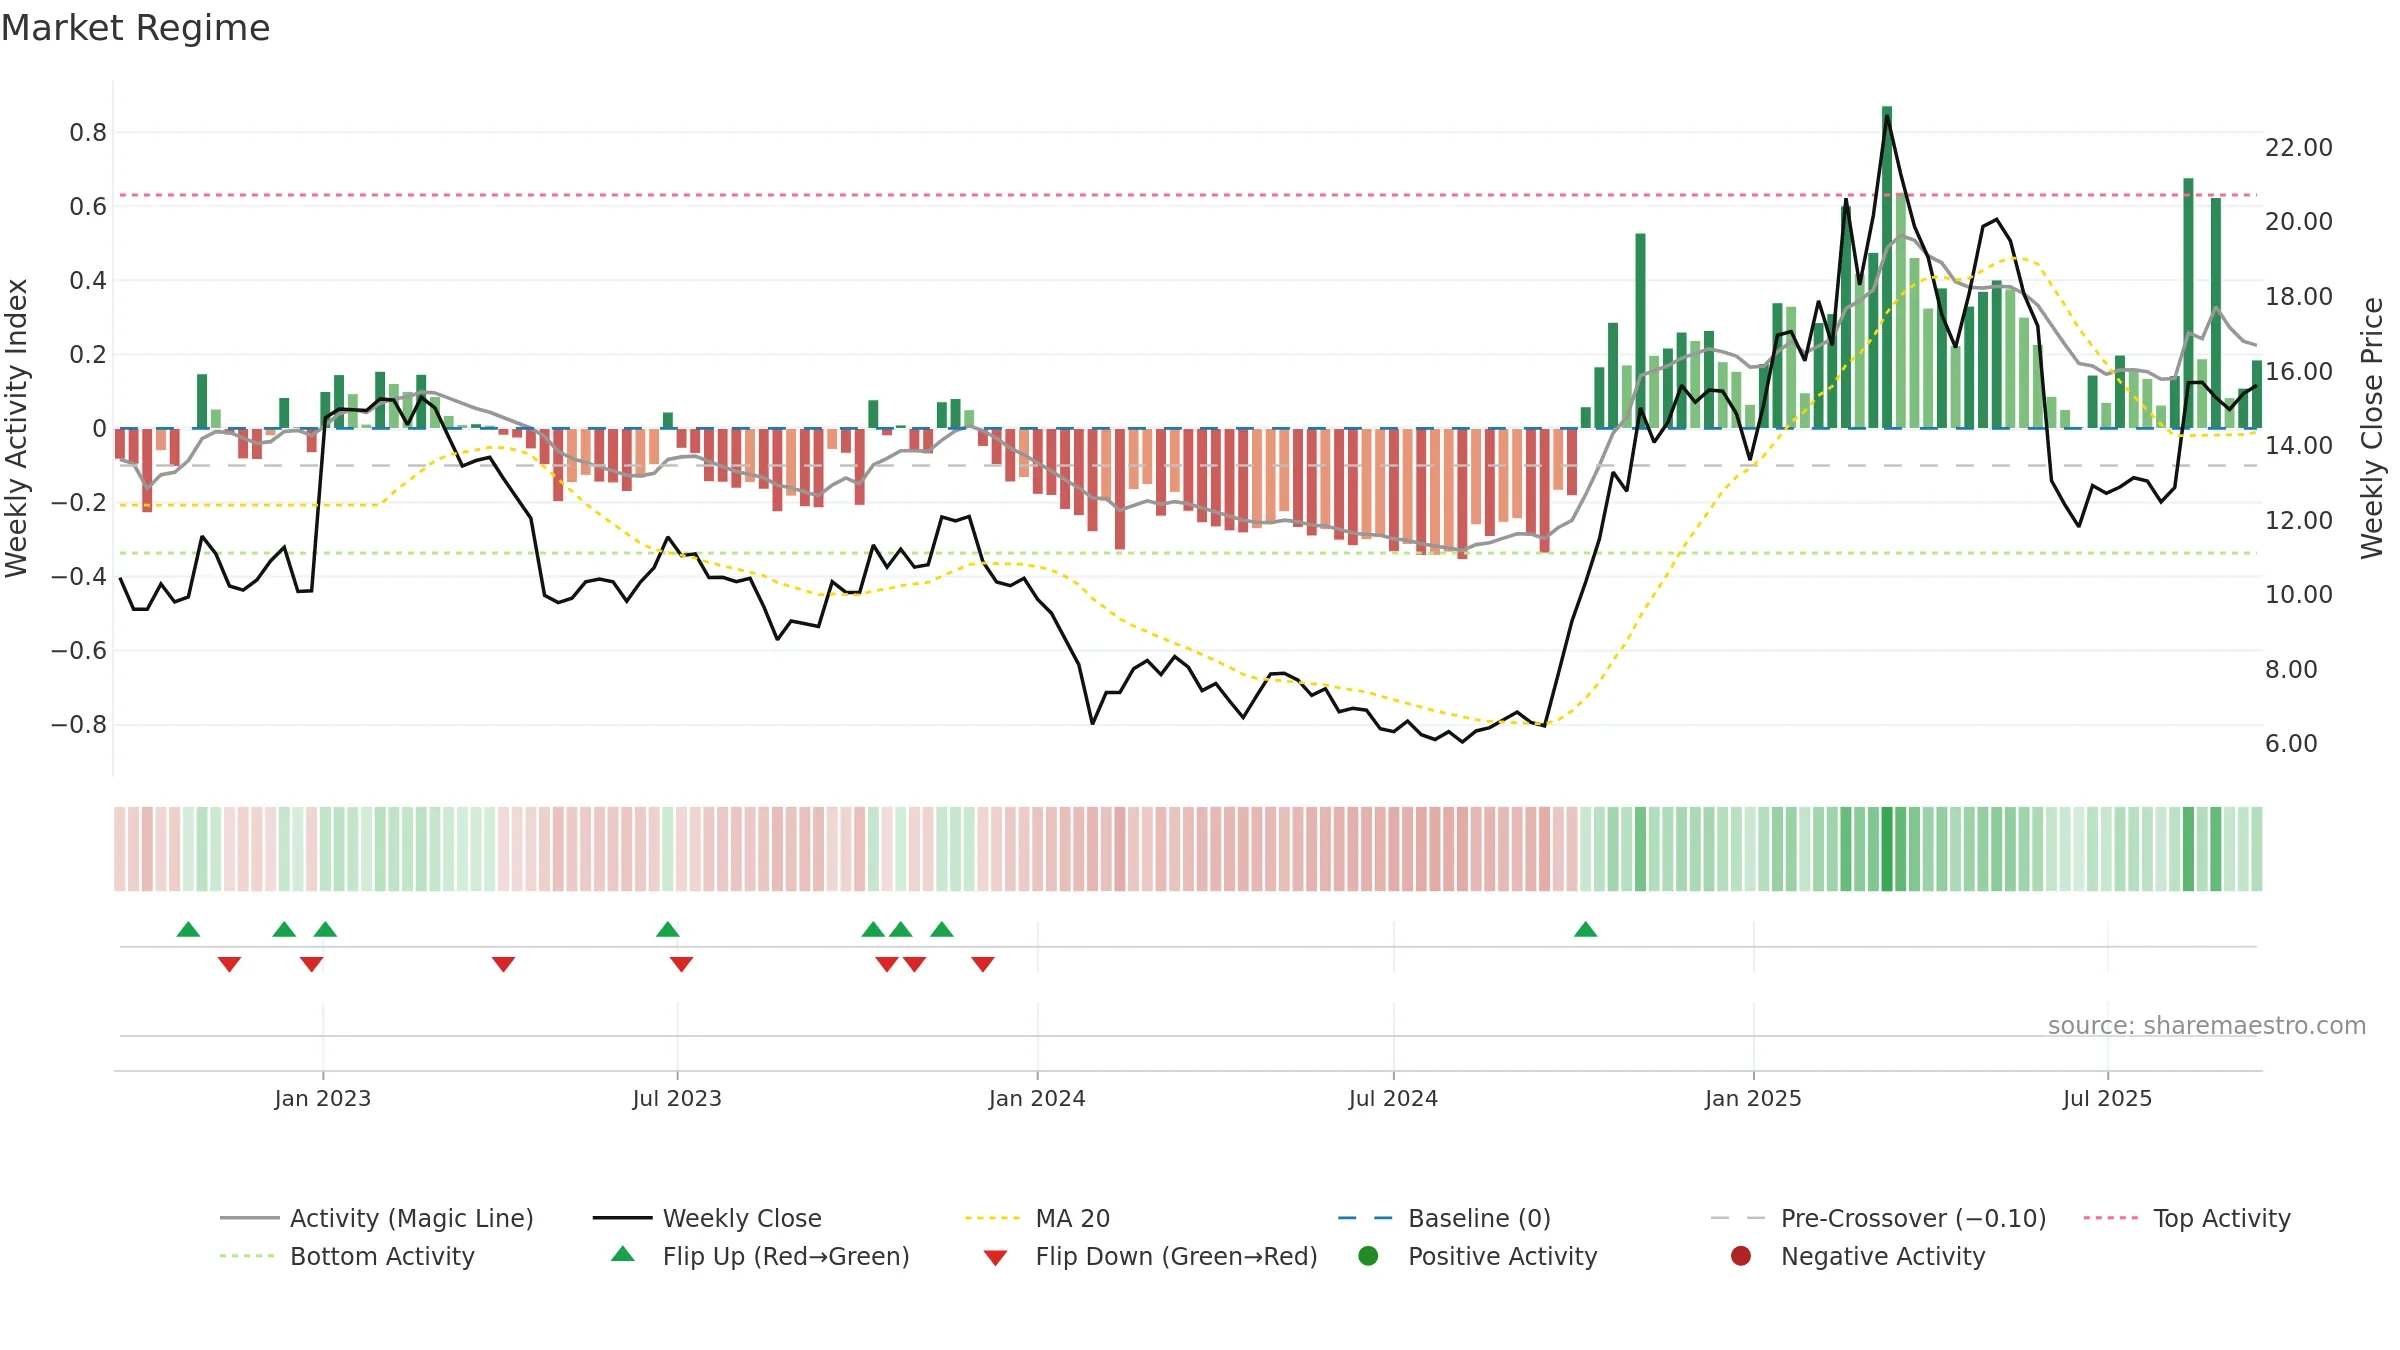Click the last flip down marker before Jan 2024

point(983,964)
